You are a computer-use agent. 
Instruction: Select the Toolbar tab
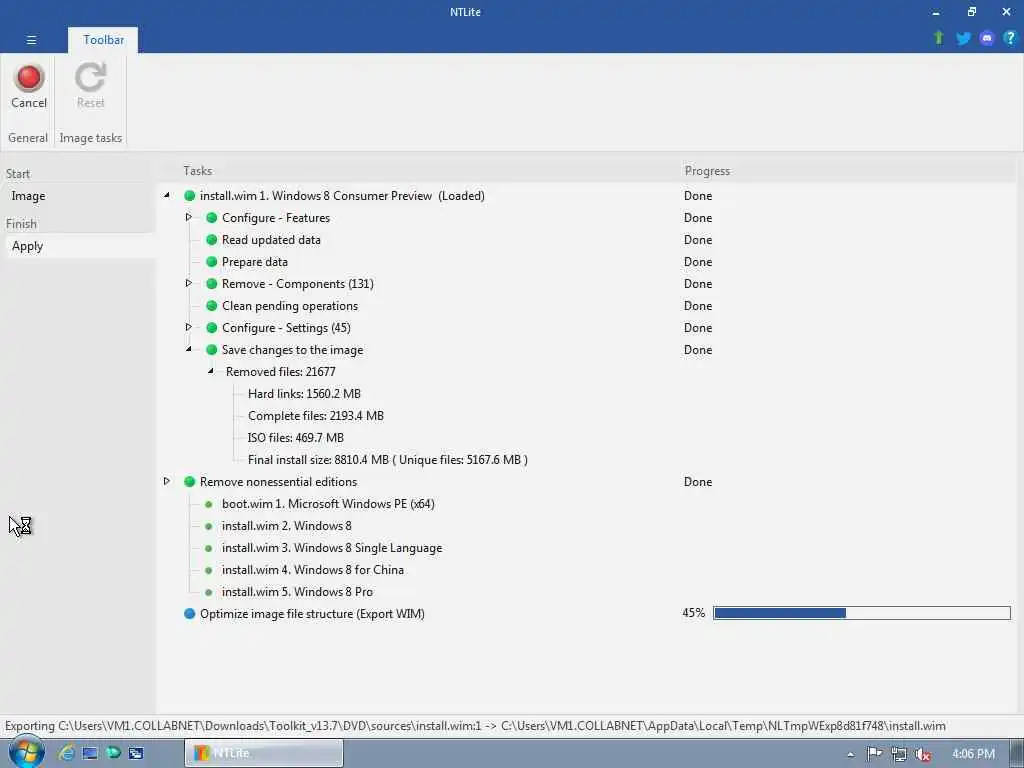[x=103, y=40]
